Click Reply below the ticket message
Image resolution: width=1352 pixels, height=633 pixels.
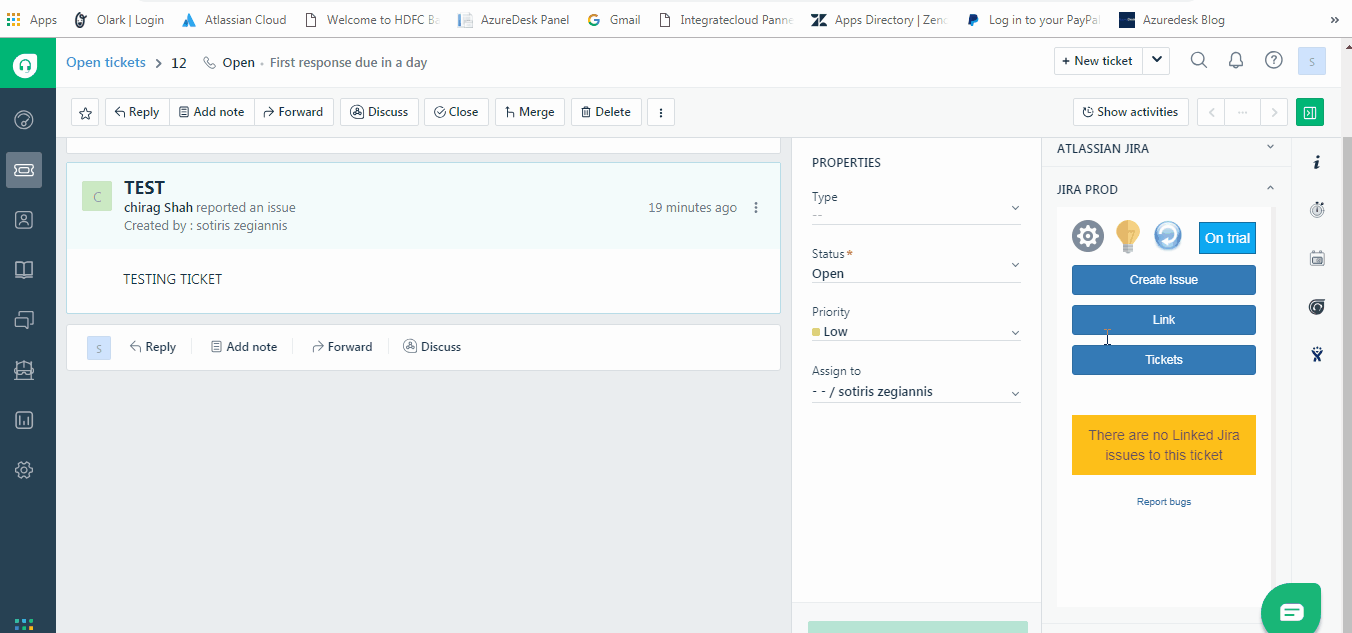click(x=152, y=347)
